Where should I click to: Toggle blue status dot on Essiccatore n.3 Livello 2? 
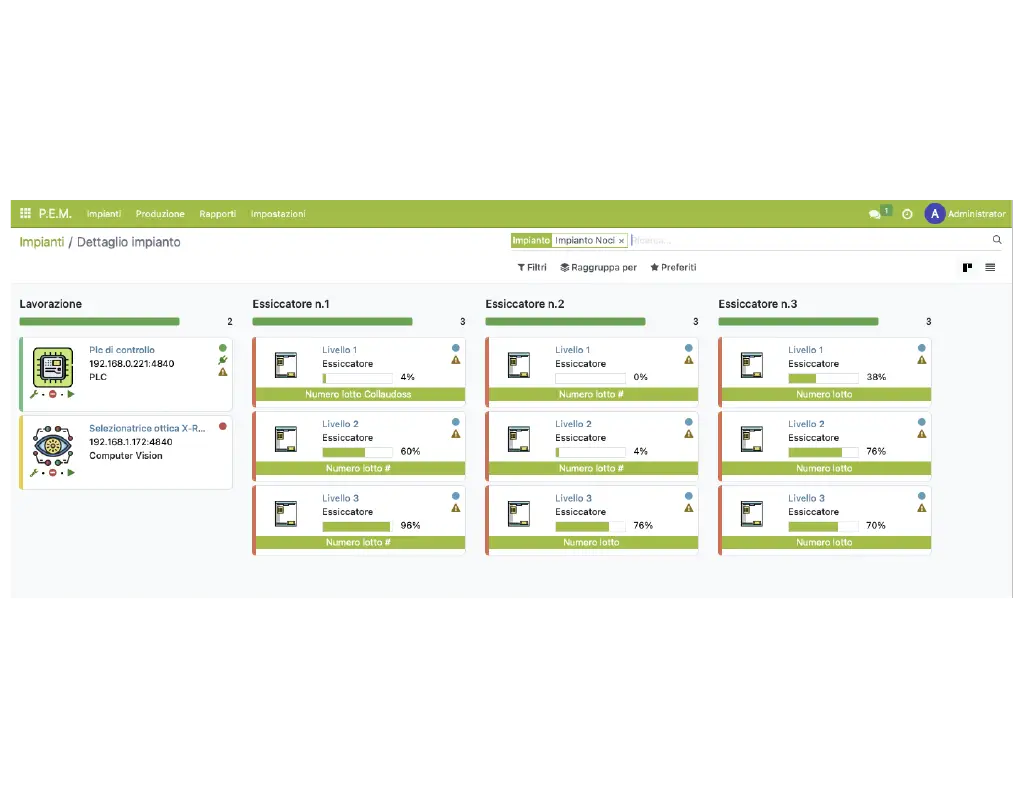coord(922,422)
